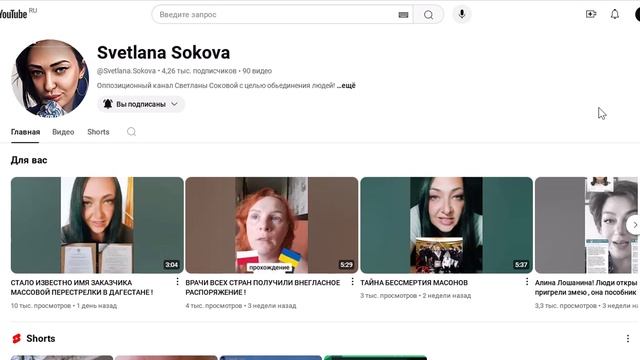The height and width of the screenshot is (360, 640).
Task: Open the create video icon
Action: [591, 14]
